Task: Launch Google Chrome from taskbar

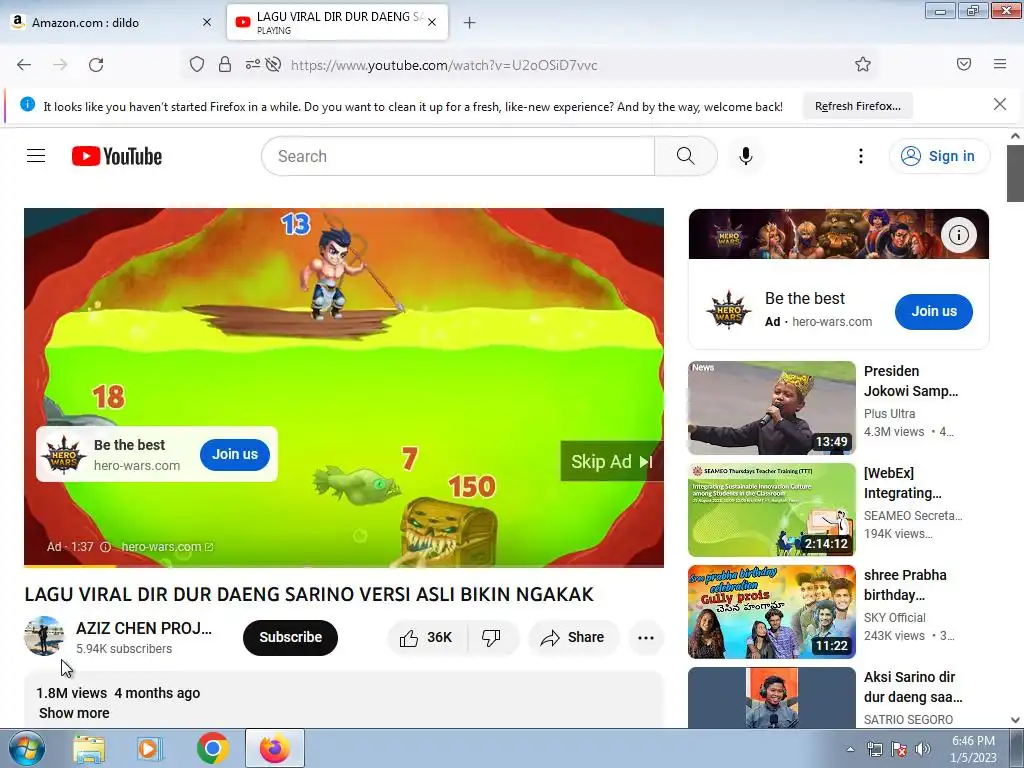Action: click(x=212, y=748)
